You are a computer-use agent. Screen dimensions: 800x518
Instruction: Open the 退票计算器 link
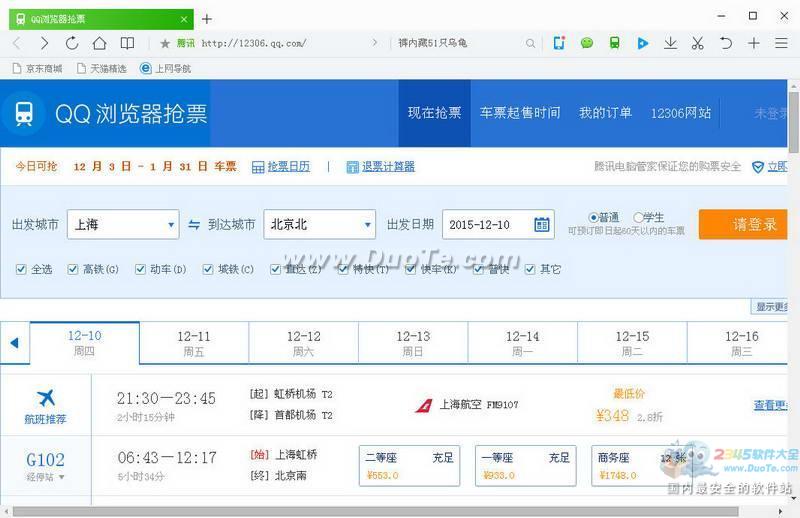coord(388,167)
